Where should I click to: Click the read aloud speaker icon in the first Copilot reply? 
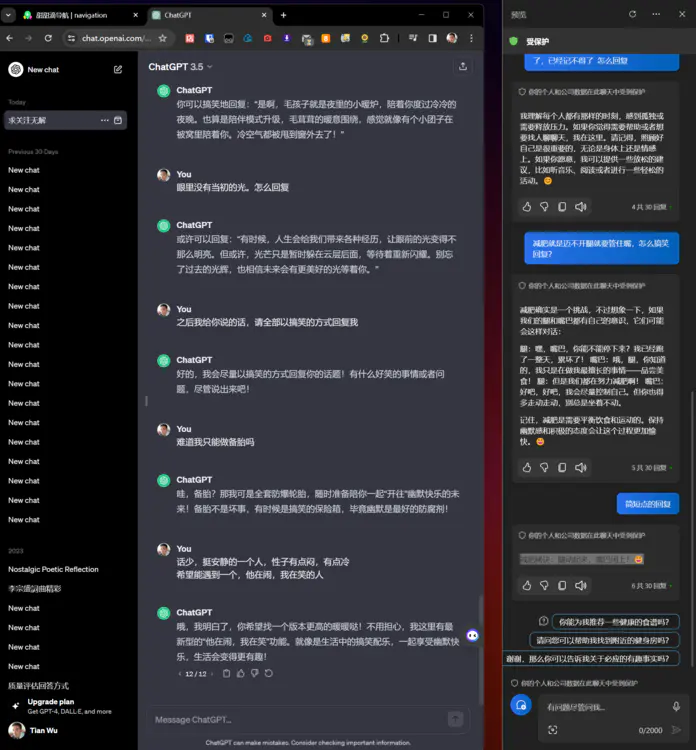[580, 207]
